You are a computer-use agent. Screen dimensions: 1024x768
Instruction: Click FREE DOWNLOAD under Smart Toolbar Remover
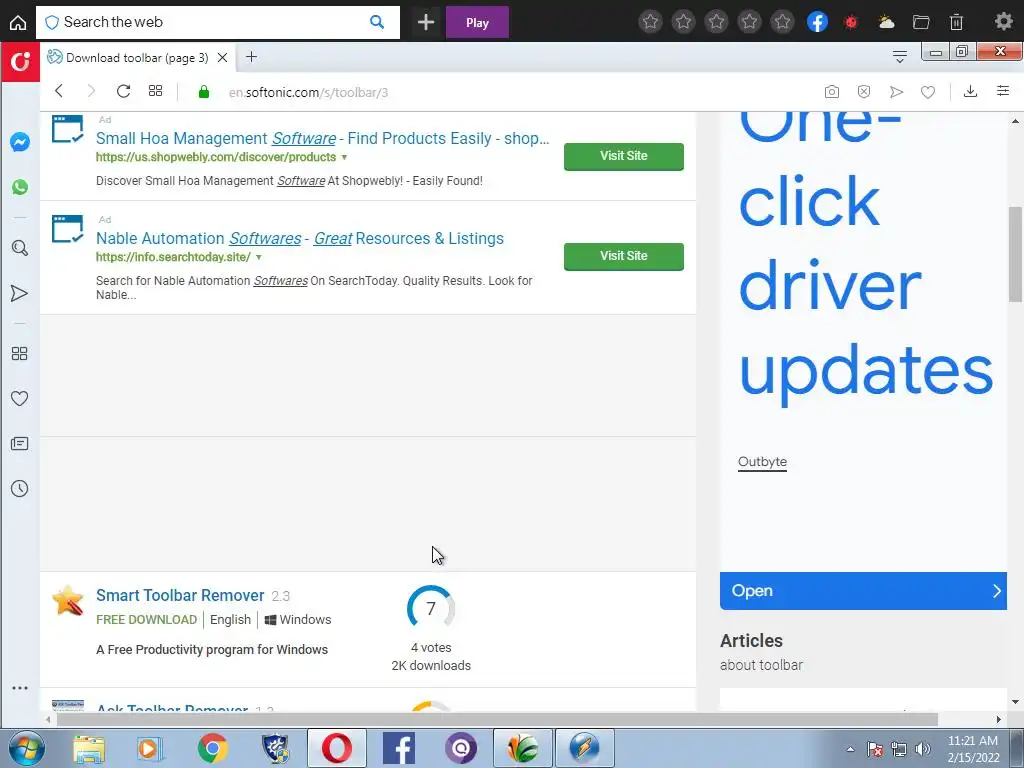pos(146,620)
